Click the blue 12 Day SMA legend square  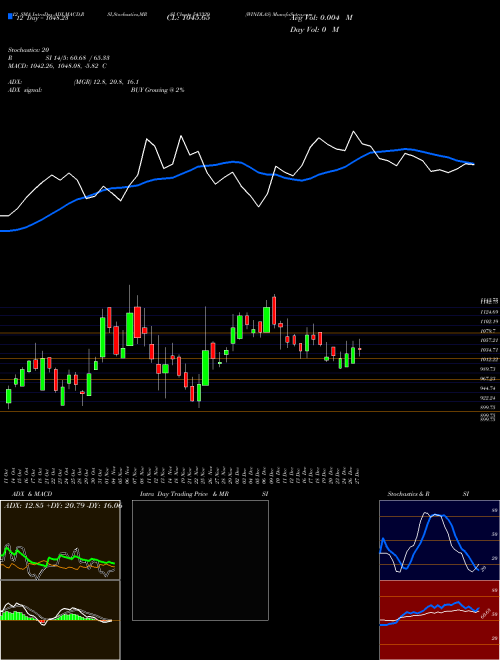pyautogui.click(x=10, y=16)
